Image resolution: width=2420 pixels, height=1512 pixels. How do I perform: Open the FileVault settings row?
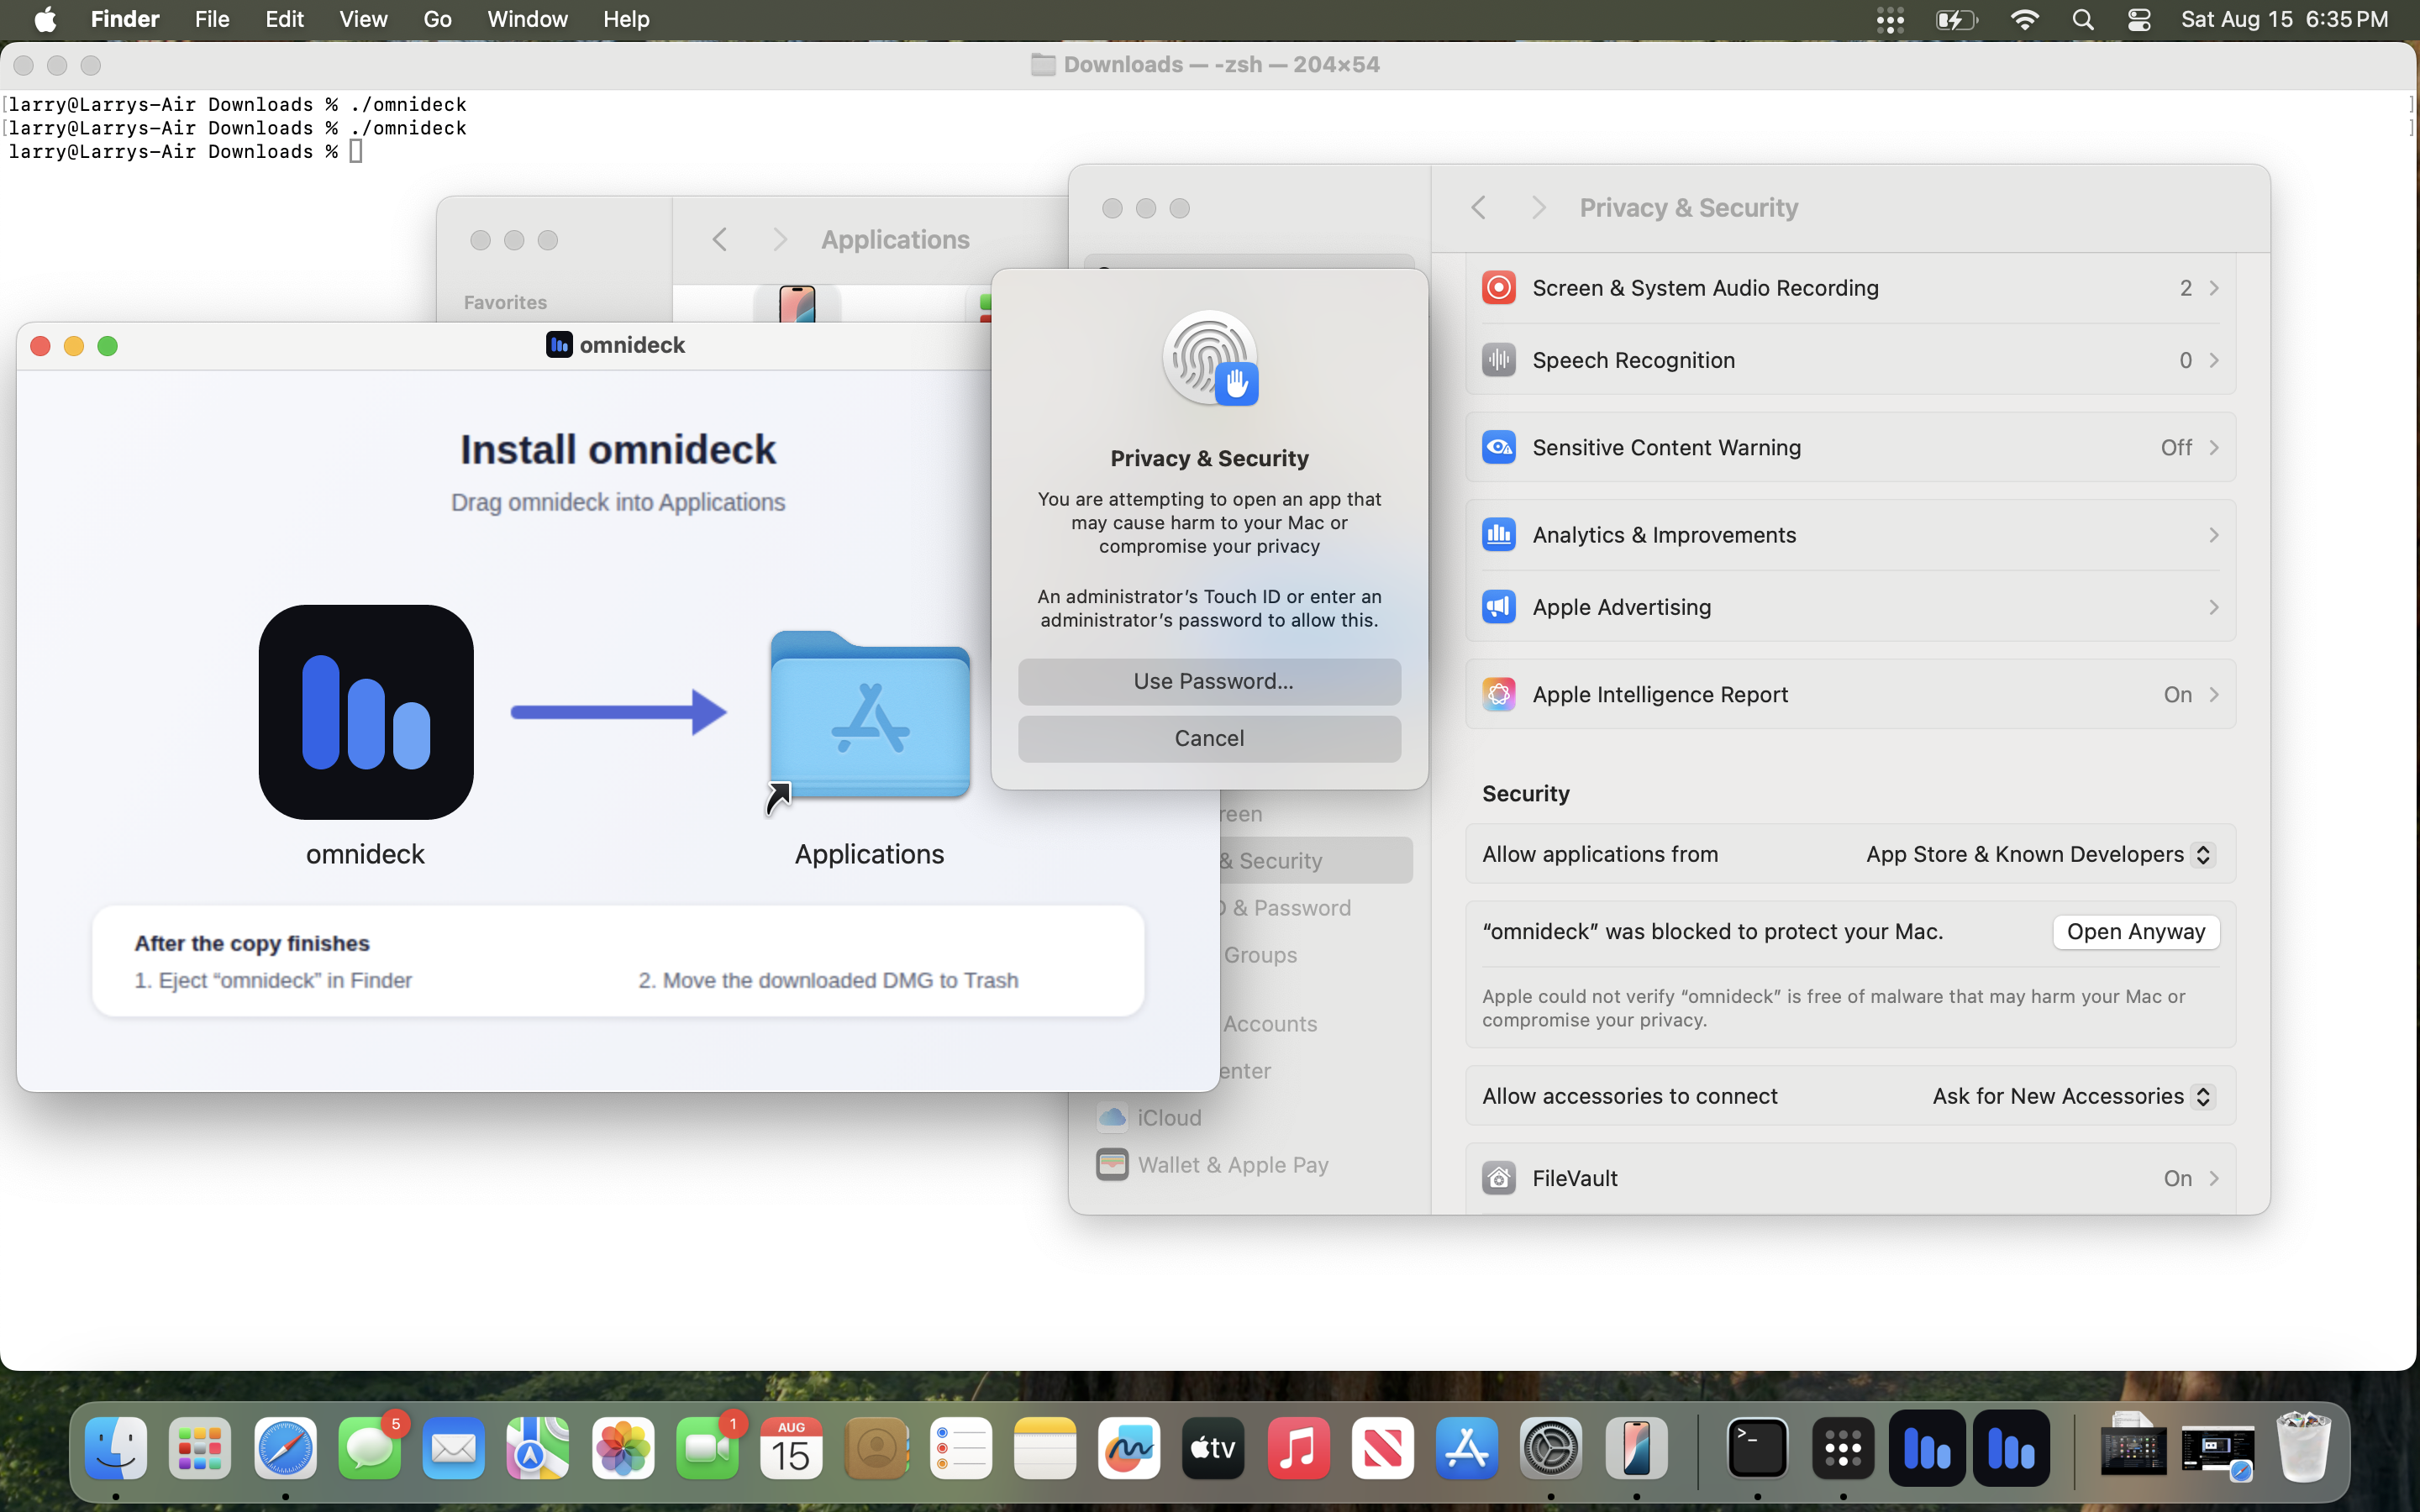coord(1850,1178)
